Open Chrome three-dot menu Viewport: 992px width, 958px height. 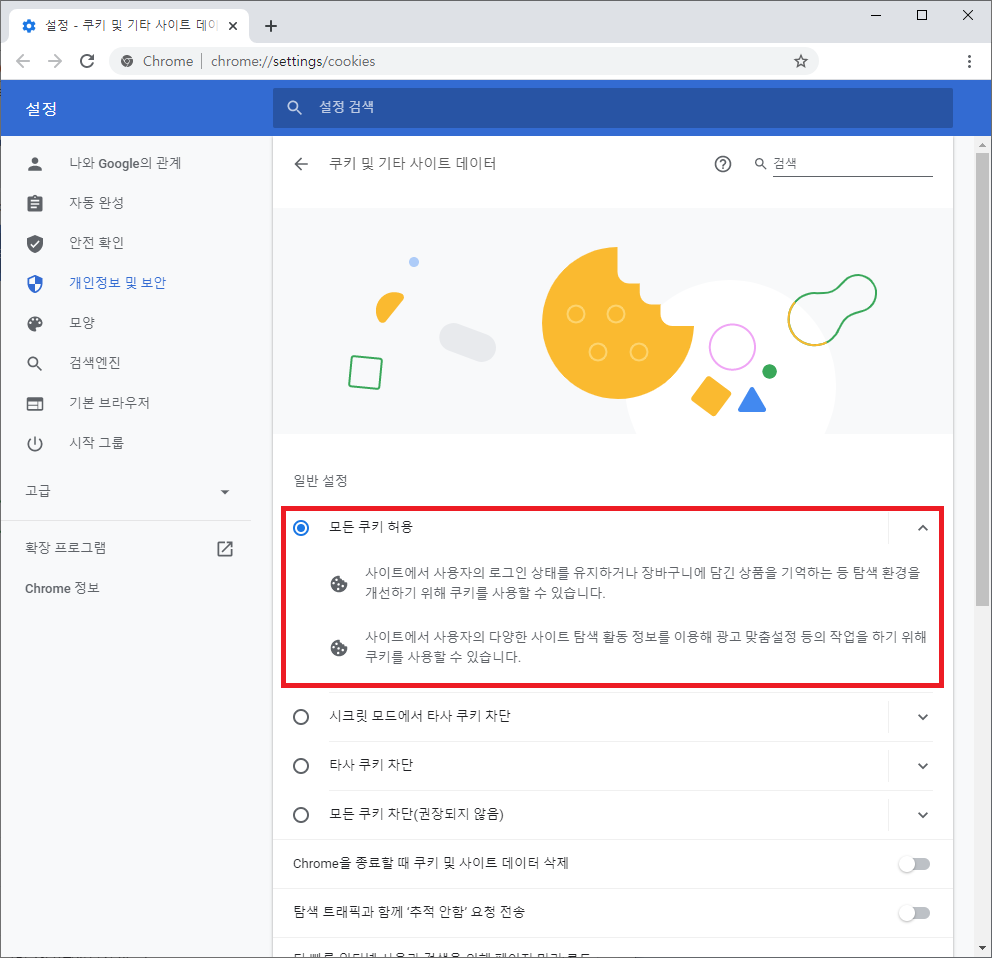[x=969, y=61]
